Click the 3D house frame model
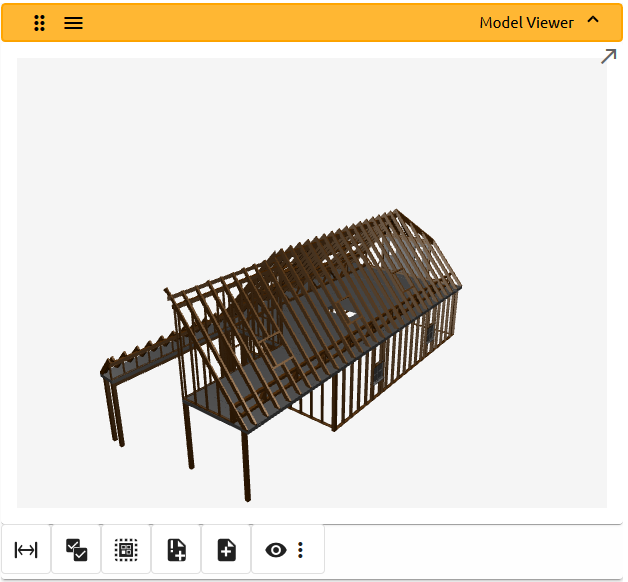Image resolution: width=628 pixels, height=582 pixels. pos(280,354)
